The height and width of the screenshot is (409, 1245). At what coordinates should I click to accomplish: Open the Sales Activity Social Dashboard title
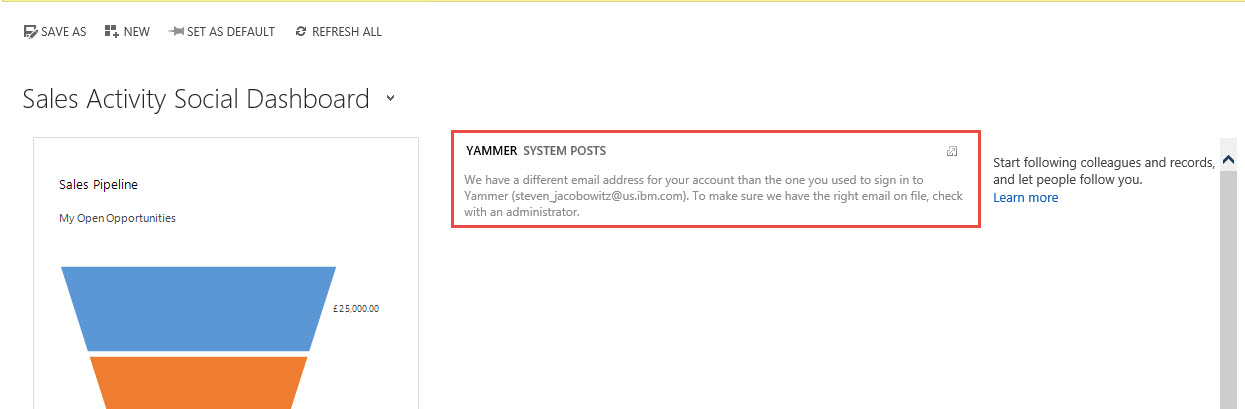point(196,99)
